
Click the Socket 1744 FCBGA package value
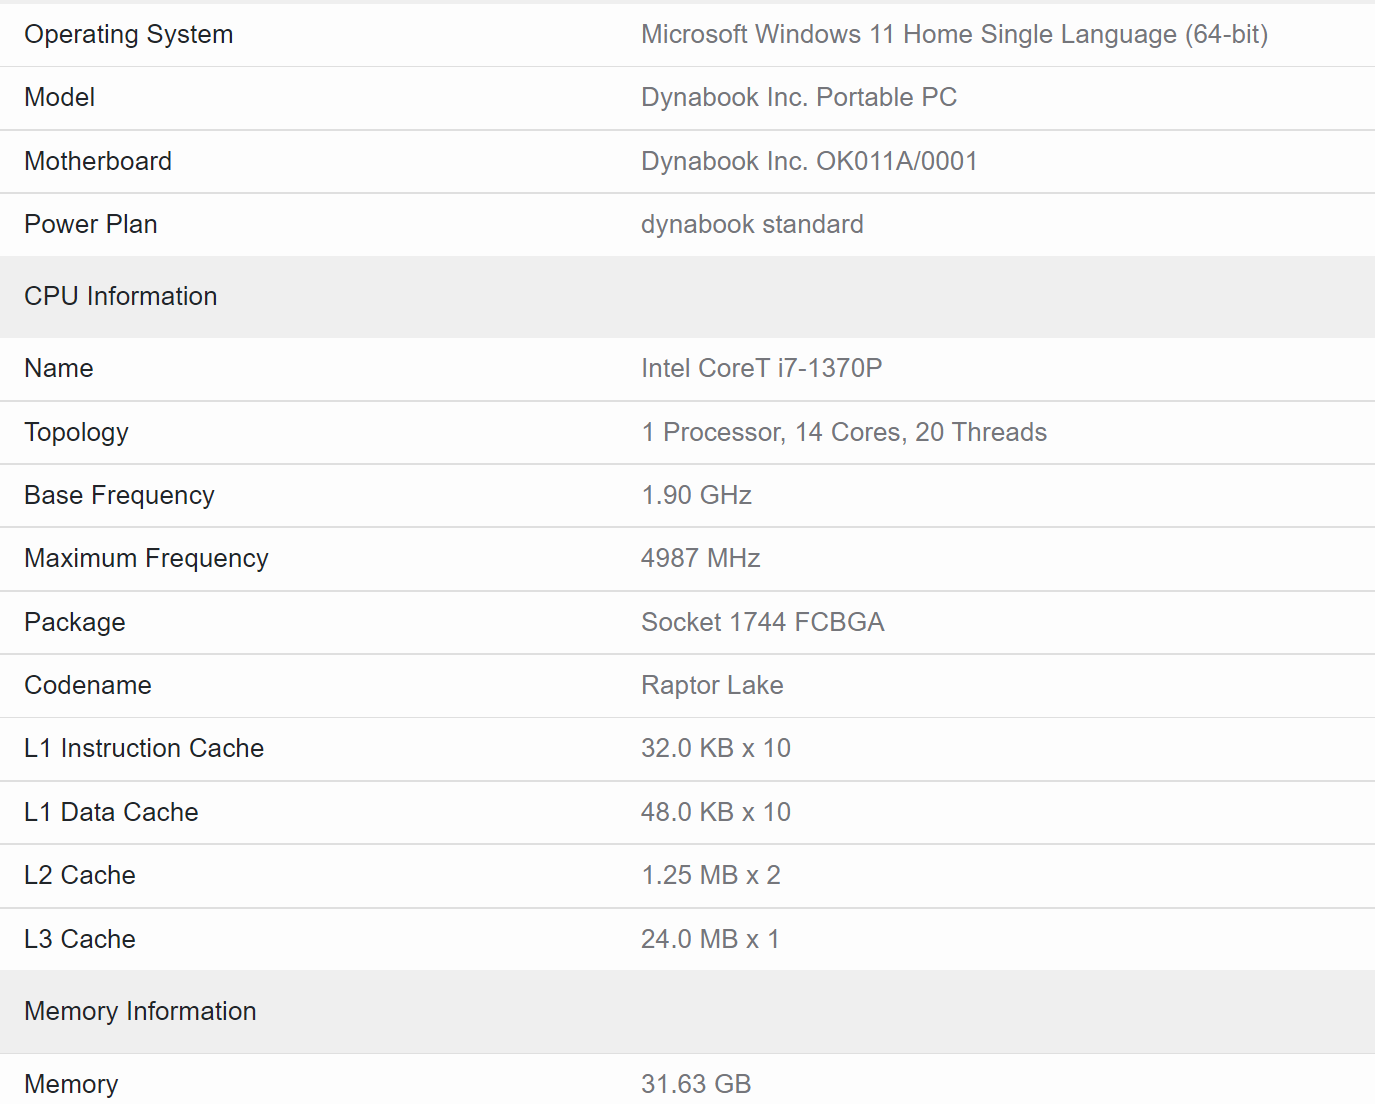[762, 622]
